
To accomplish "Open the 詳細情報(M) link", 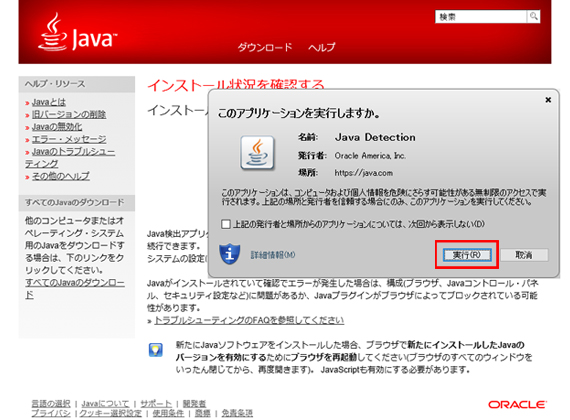I will [273, 255].
